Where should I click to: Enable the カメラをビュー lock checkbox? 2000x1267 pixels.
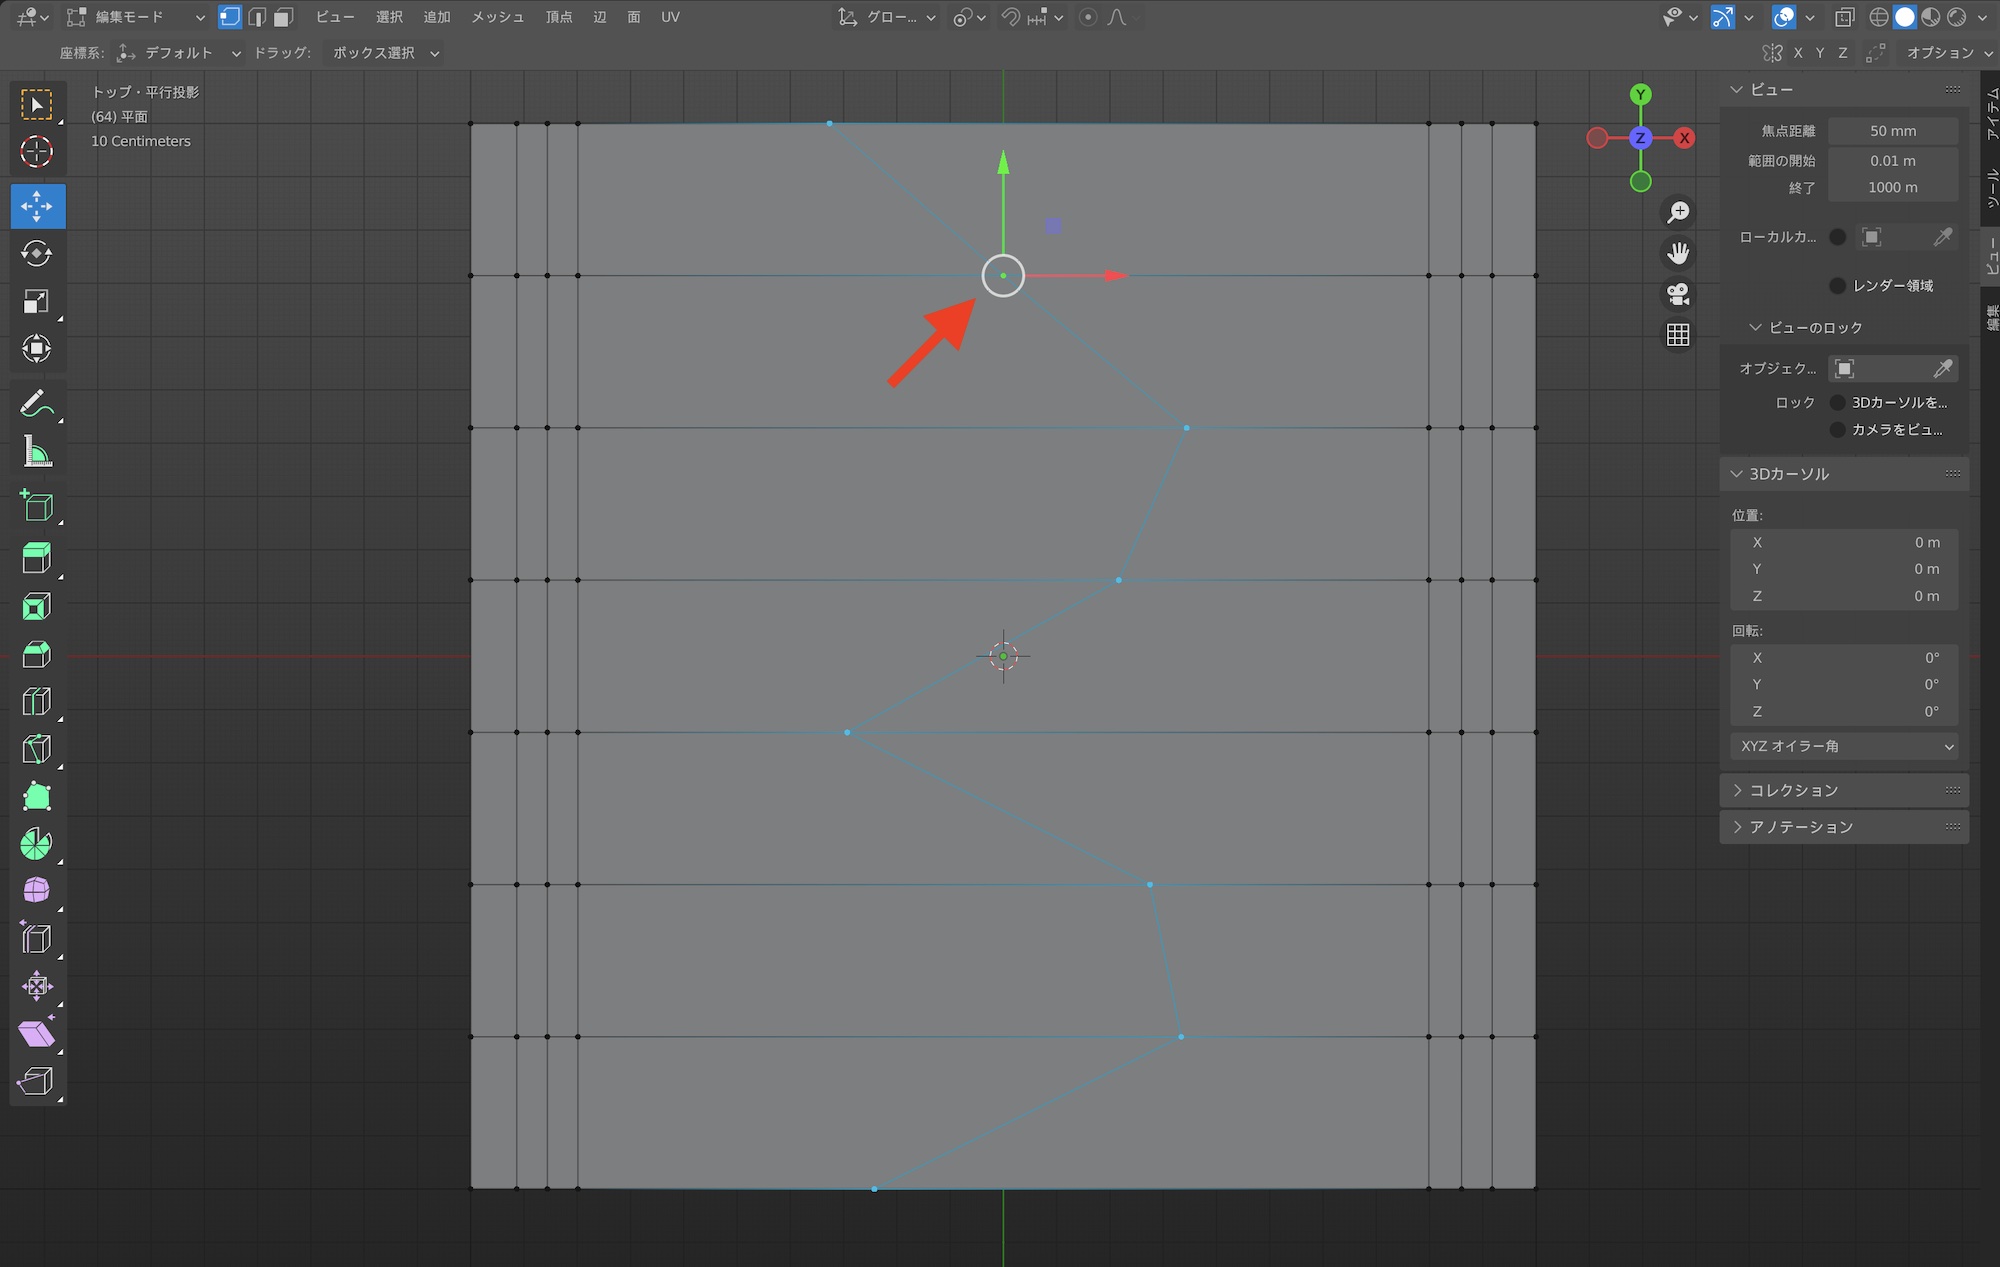[x=1837, y=429]
